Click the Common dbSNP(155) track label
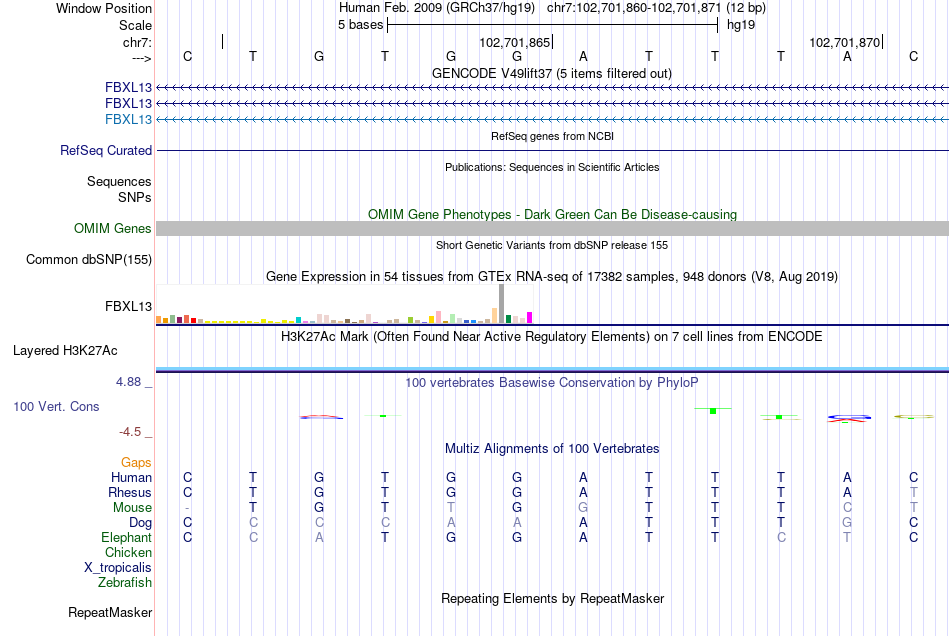 pos(88,259)
